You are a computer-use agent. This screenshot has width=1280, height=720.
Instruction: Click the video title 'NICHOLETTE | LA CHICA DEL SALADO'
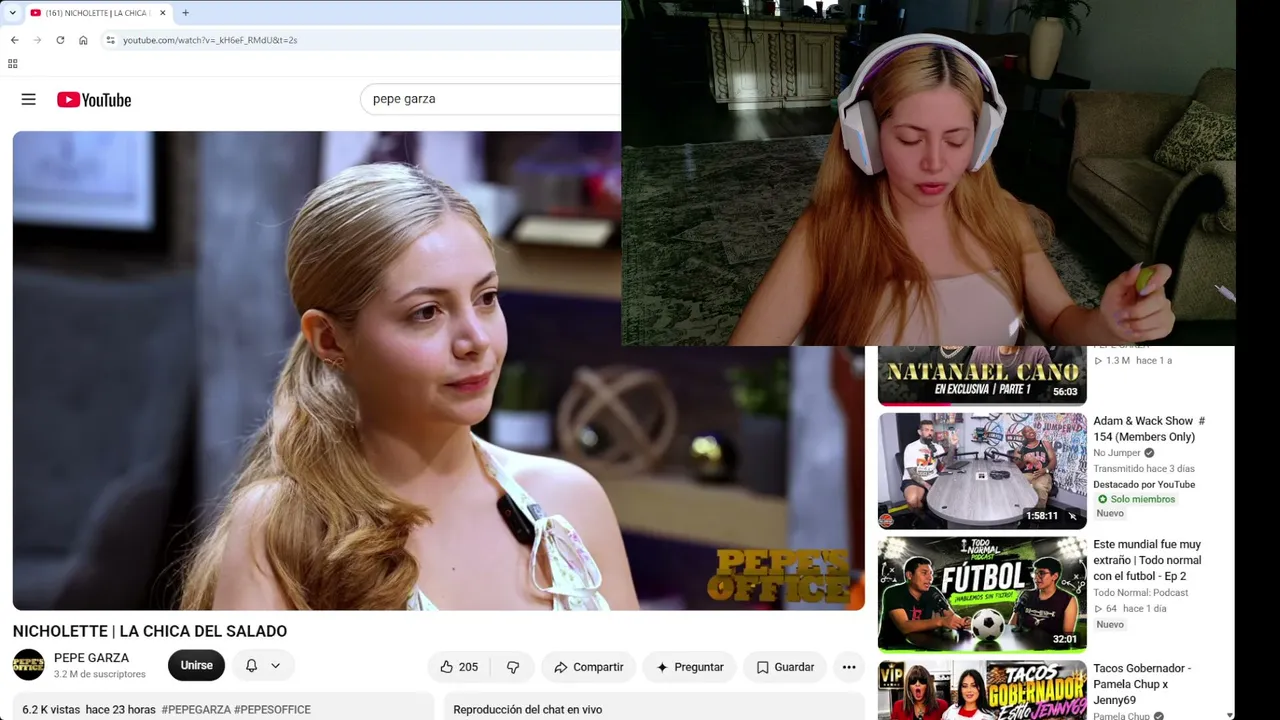pos(150,631)
